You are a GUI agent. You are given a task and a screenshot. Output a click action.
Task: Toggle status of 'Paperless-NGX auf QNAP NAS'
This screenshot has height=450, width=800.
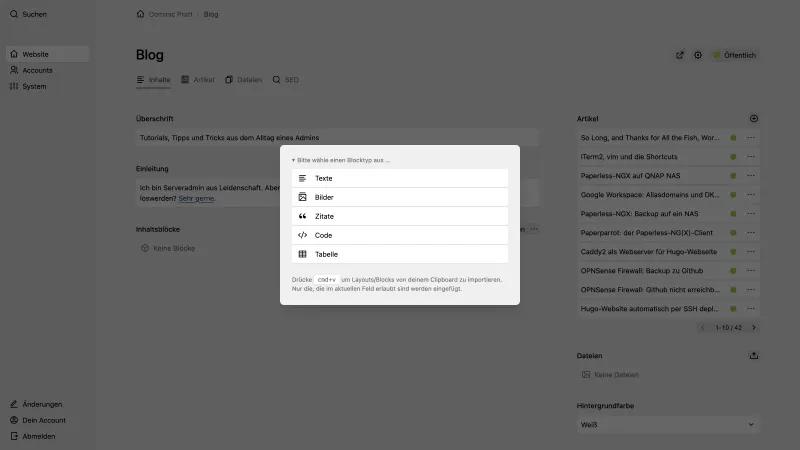tap(733, 176)
